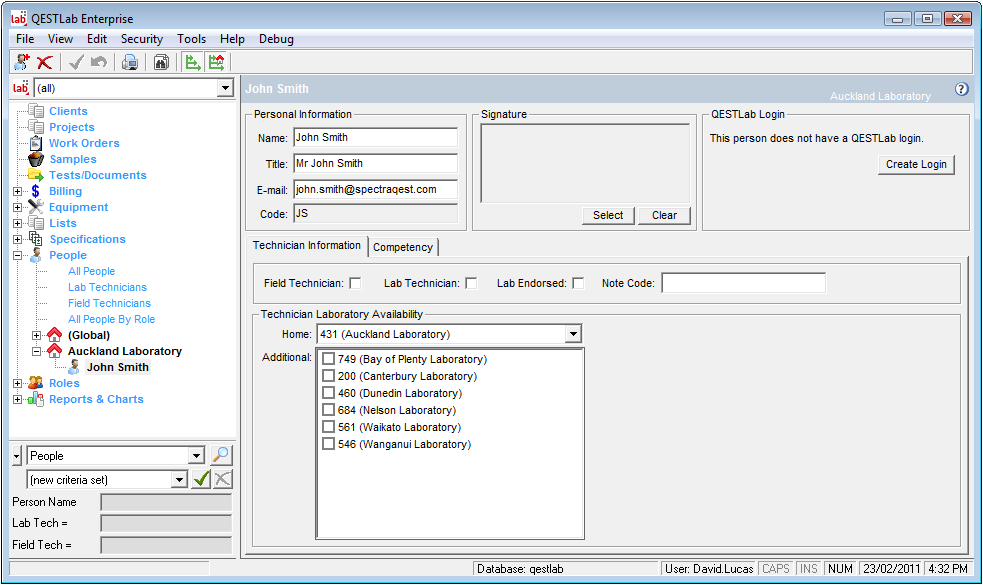Click the add new person toolbar icon
The height and width of the screenshot is (585, 983).
pos(23,62)
